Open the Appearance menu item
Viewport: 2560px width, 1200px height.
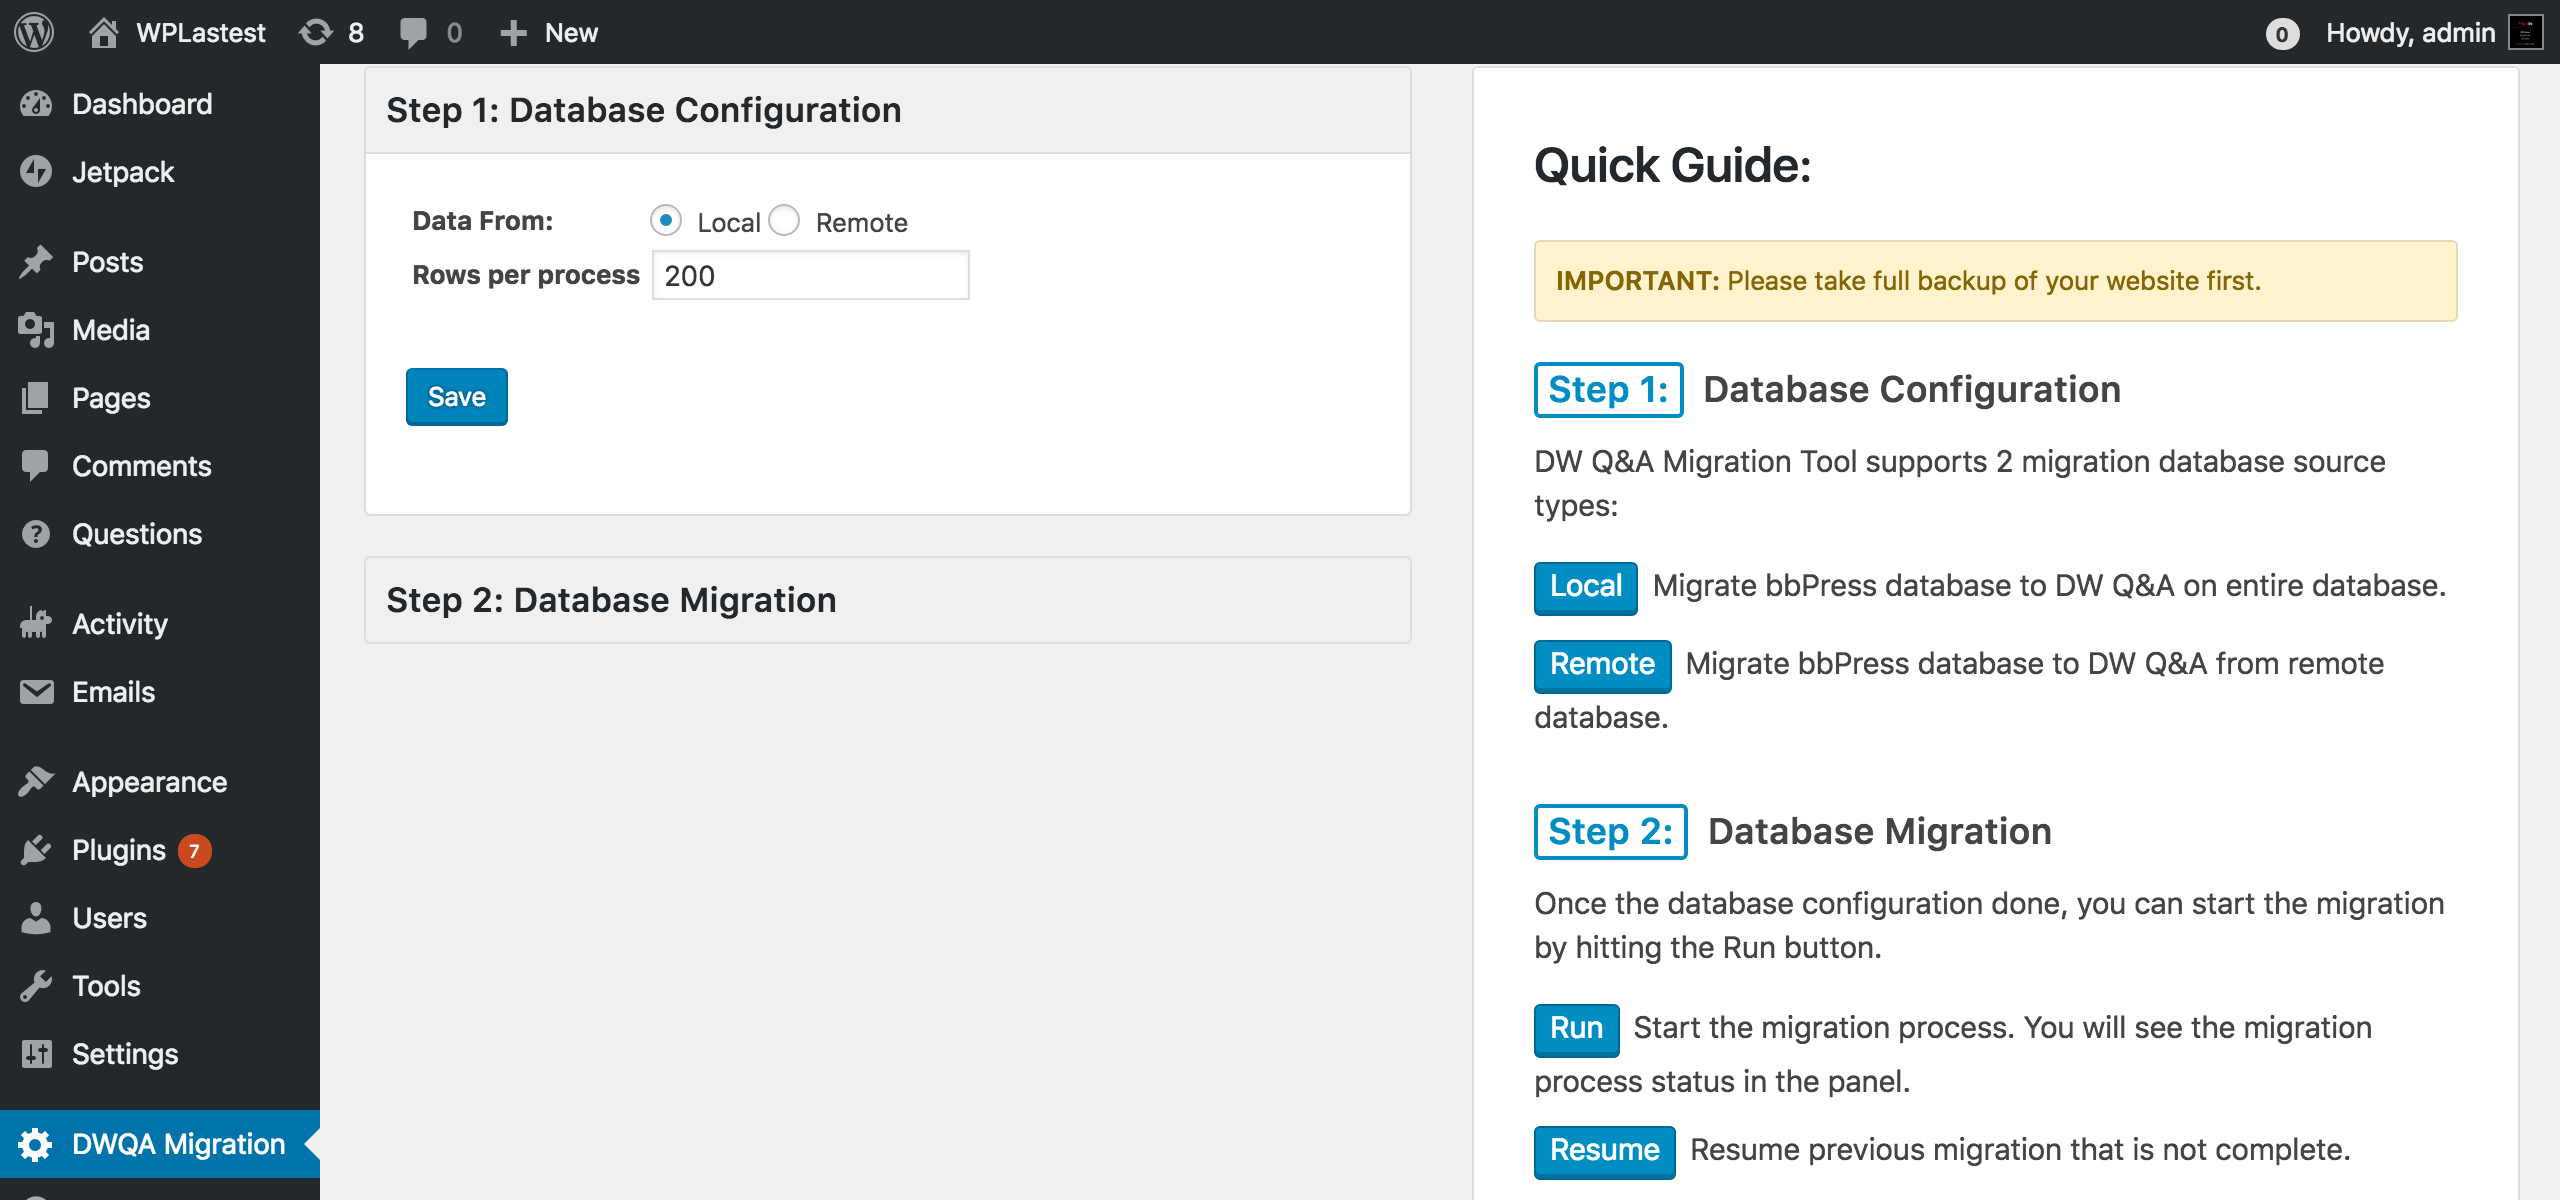150,782
